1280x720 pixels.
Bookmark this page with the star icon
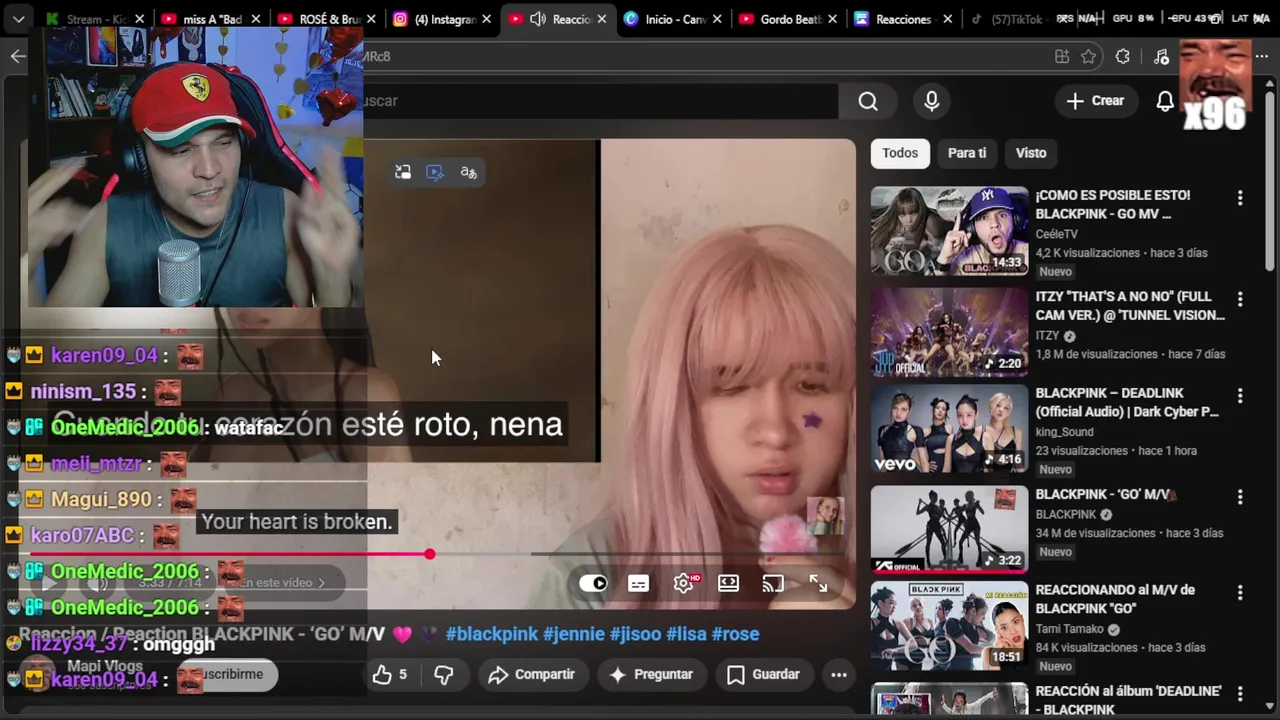click(x=1089, y=57)
